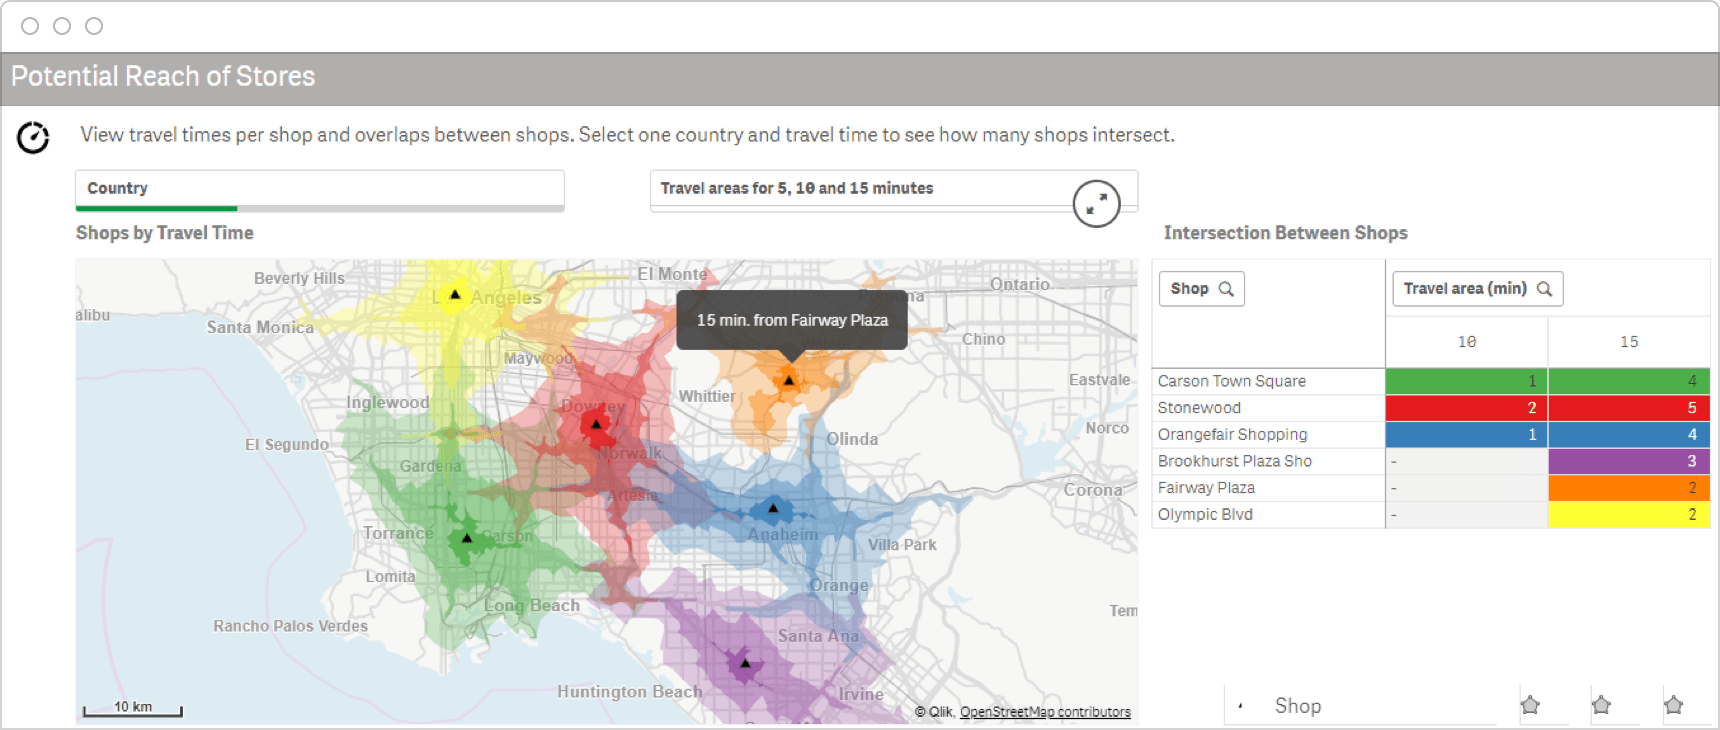Click the middle pentagon icon at bottom right
The image size is (1720, 730).
[1601, 705]
